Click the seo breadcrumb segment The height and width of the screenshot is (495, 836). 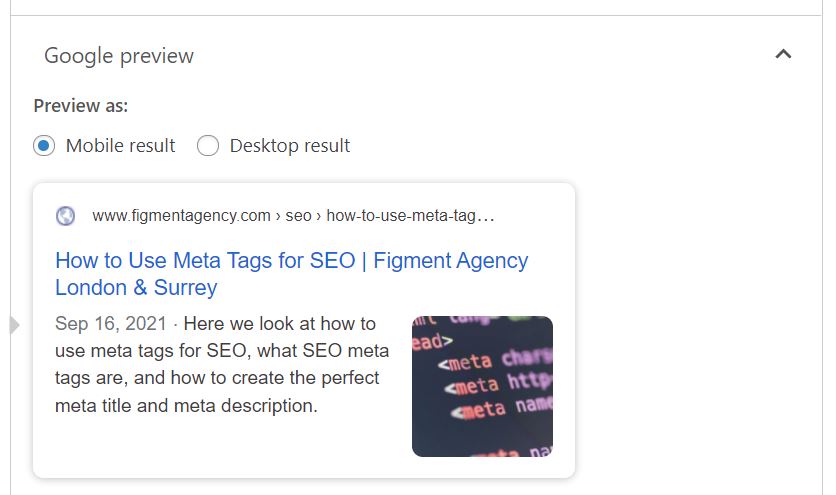pyautogui.click(x=298, y=215)
